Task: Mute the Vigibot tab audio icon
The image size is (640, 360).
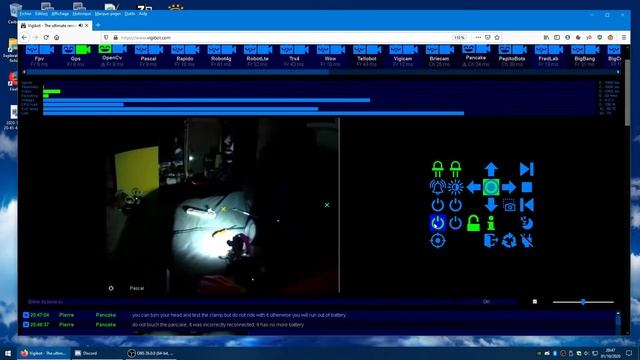Action: pyautogui.click(x=80, y=25)
